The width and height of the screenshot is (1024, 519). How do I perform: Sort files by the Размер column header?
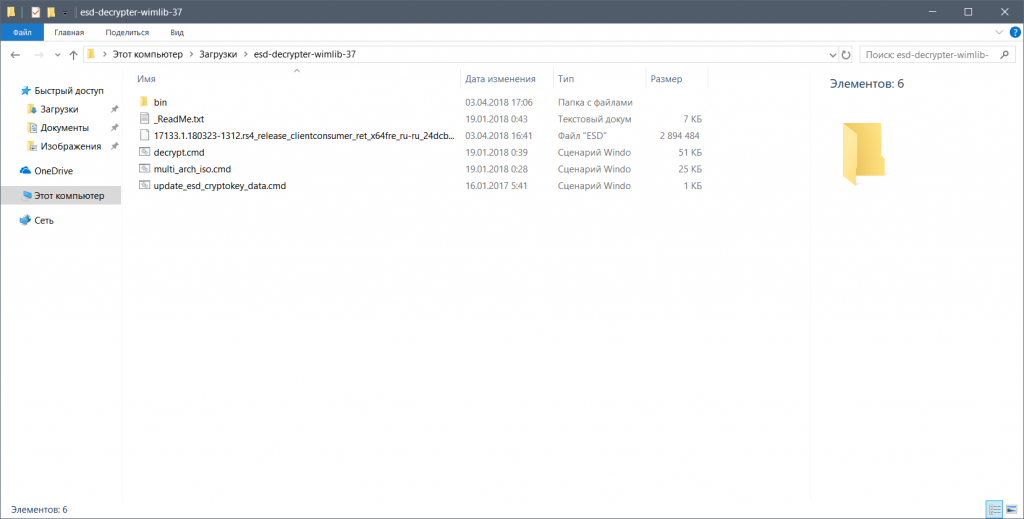(x=666, y=78)
